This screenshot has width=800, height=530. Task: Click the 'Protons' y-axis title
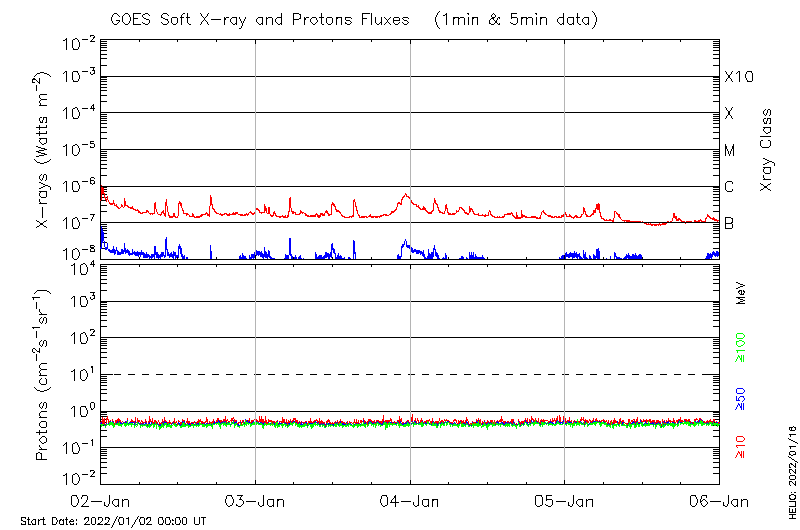click(x=44, y=375)
